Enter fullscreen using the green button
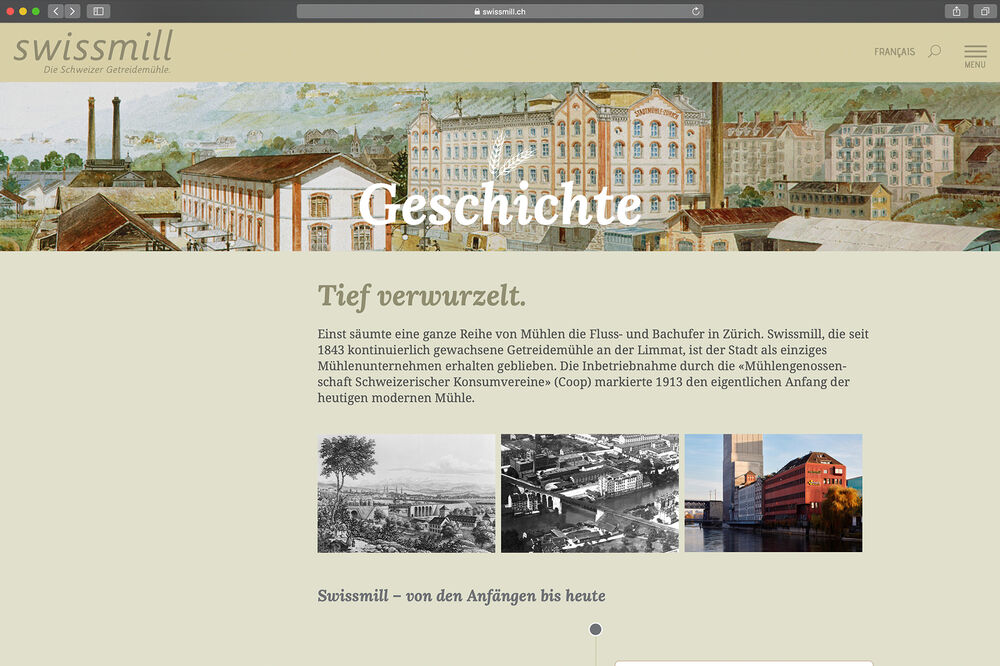Viewport: 1000px width, 666px height. (x=36, y=11)
